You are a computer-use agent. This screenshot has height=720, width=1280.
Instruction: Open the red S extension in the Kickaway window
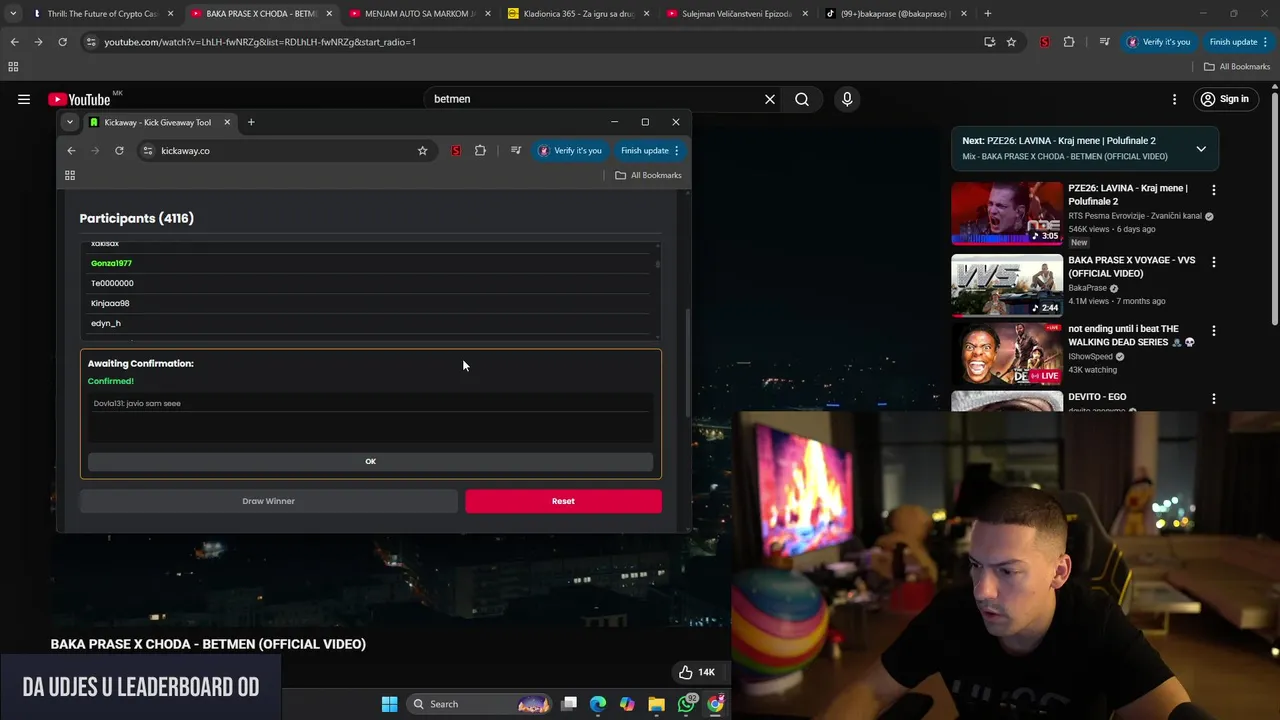tap(456, 151)
